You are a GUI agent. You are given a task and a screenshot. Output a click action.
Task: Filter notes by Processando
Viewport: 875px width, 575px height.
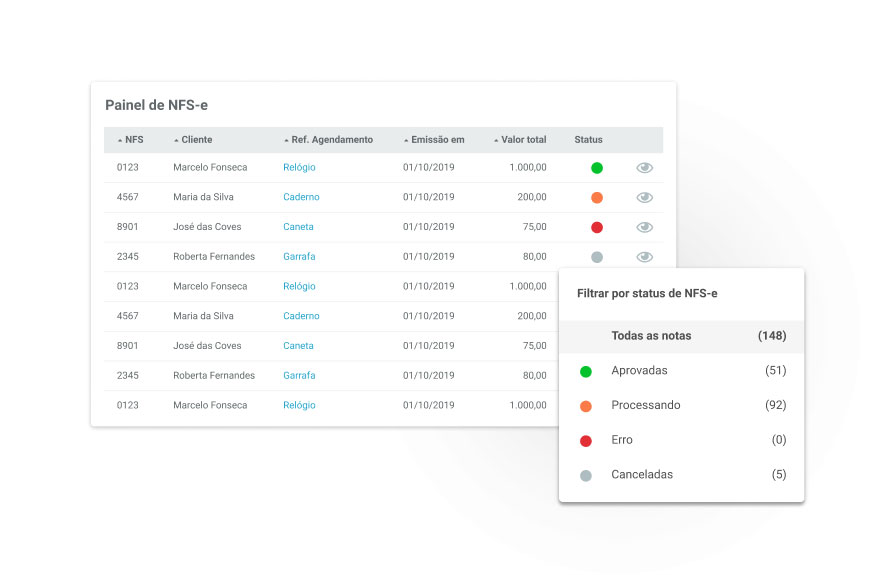[681, 405]
